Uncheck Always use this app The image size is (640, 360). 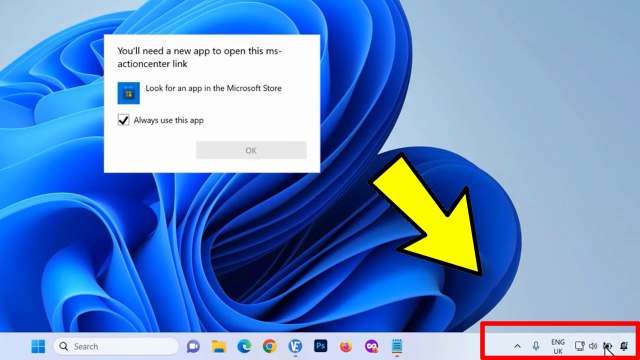123,120
